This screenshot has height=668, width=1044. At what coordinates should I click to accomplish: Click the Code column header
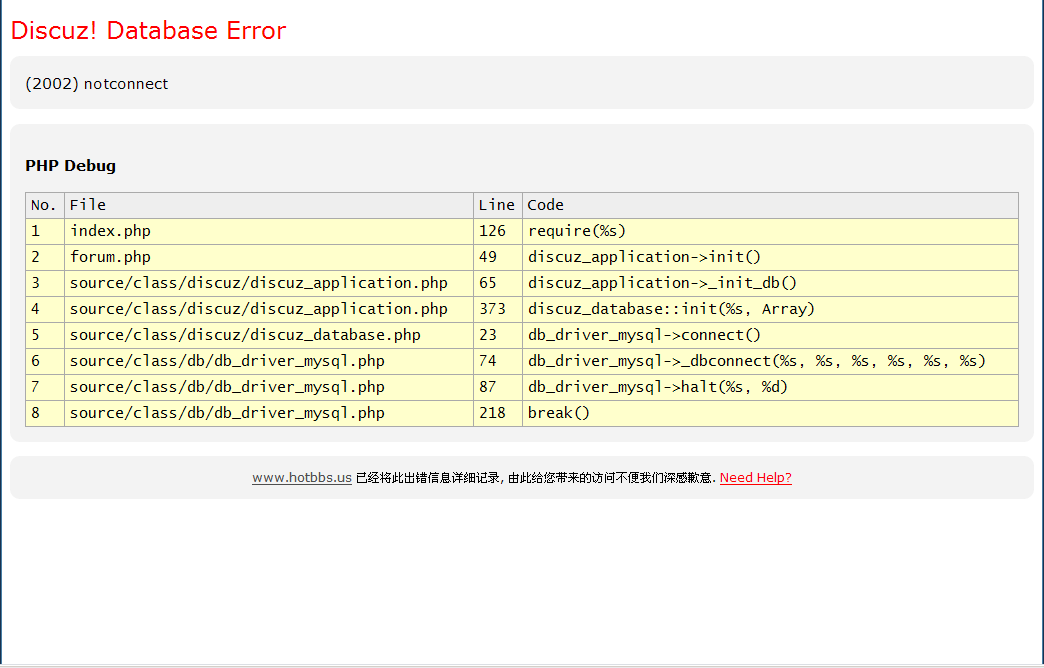point(770,205)
